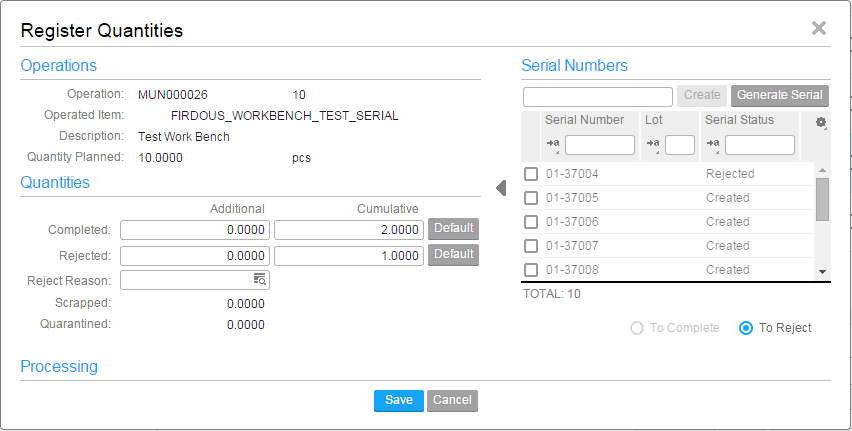Toggle the select-all serials header checkbox
Screen dimensions: 852x431
(x=531, y=133)
